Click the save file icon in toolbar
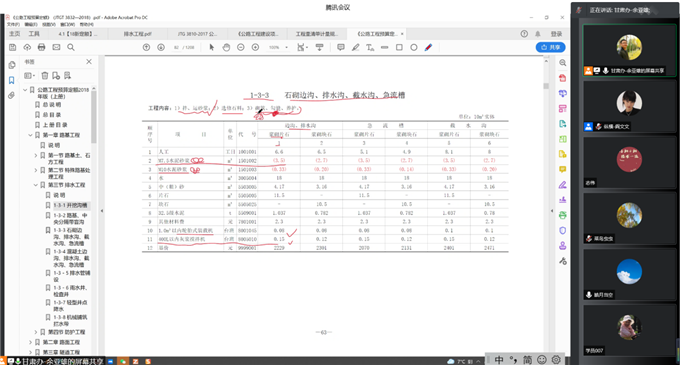 (x=13, y=47)
